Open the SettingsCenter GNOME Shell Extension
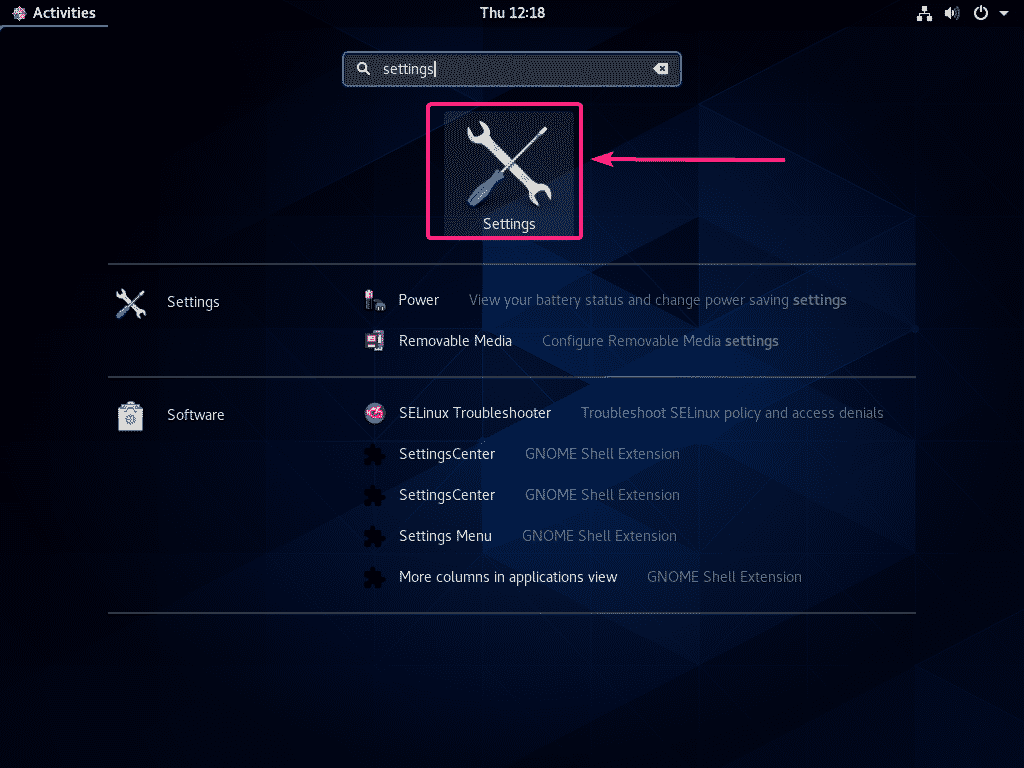The image size is (1024, 768). coord(446,453)
